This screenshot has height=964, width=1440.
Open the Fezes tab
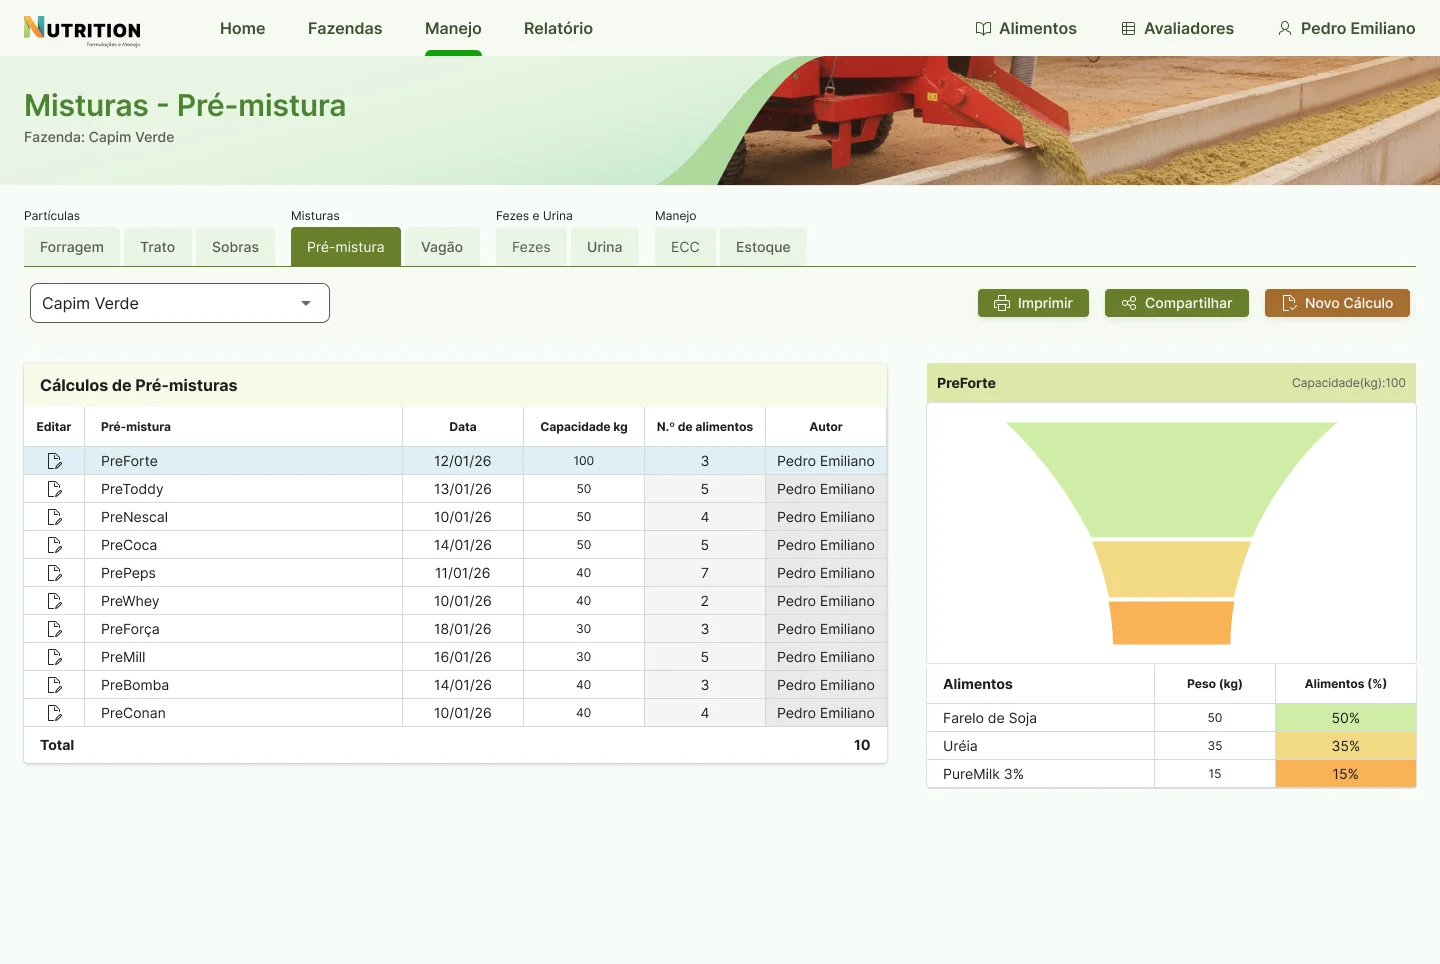tap(531, 247)
